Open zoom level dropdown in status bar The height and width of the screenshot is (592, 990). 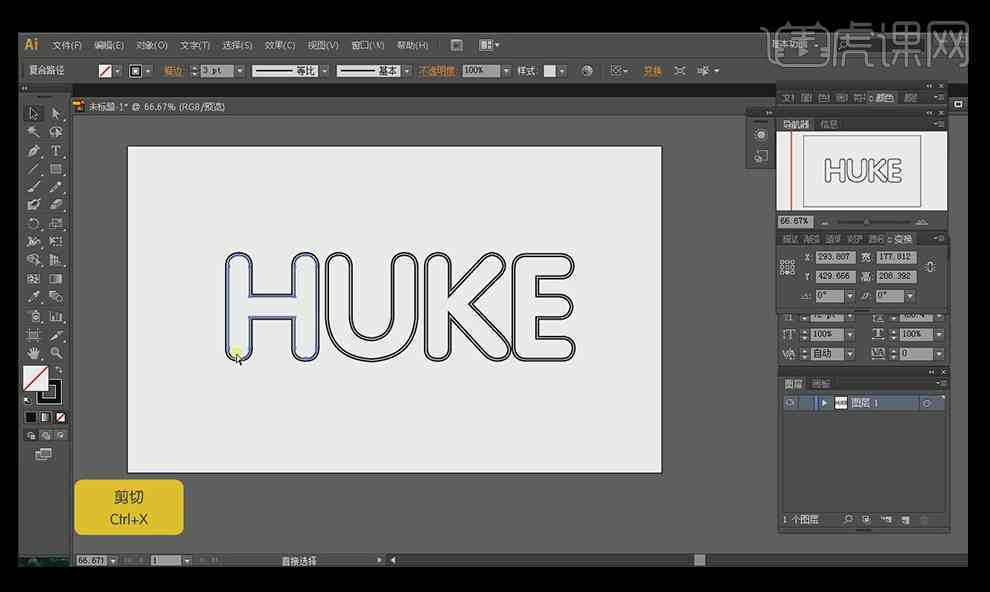click(x=112, y=560)
